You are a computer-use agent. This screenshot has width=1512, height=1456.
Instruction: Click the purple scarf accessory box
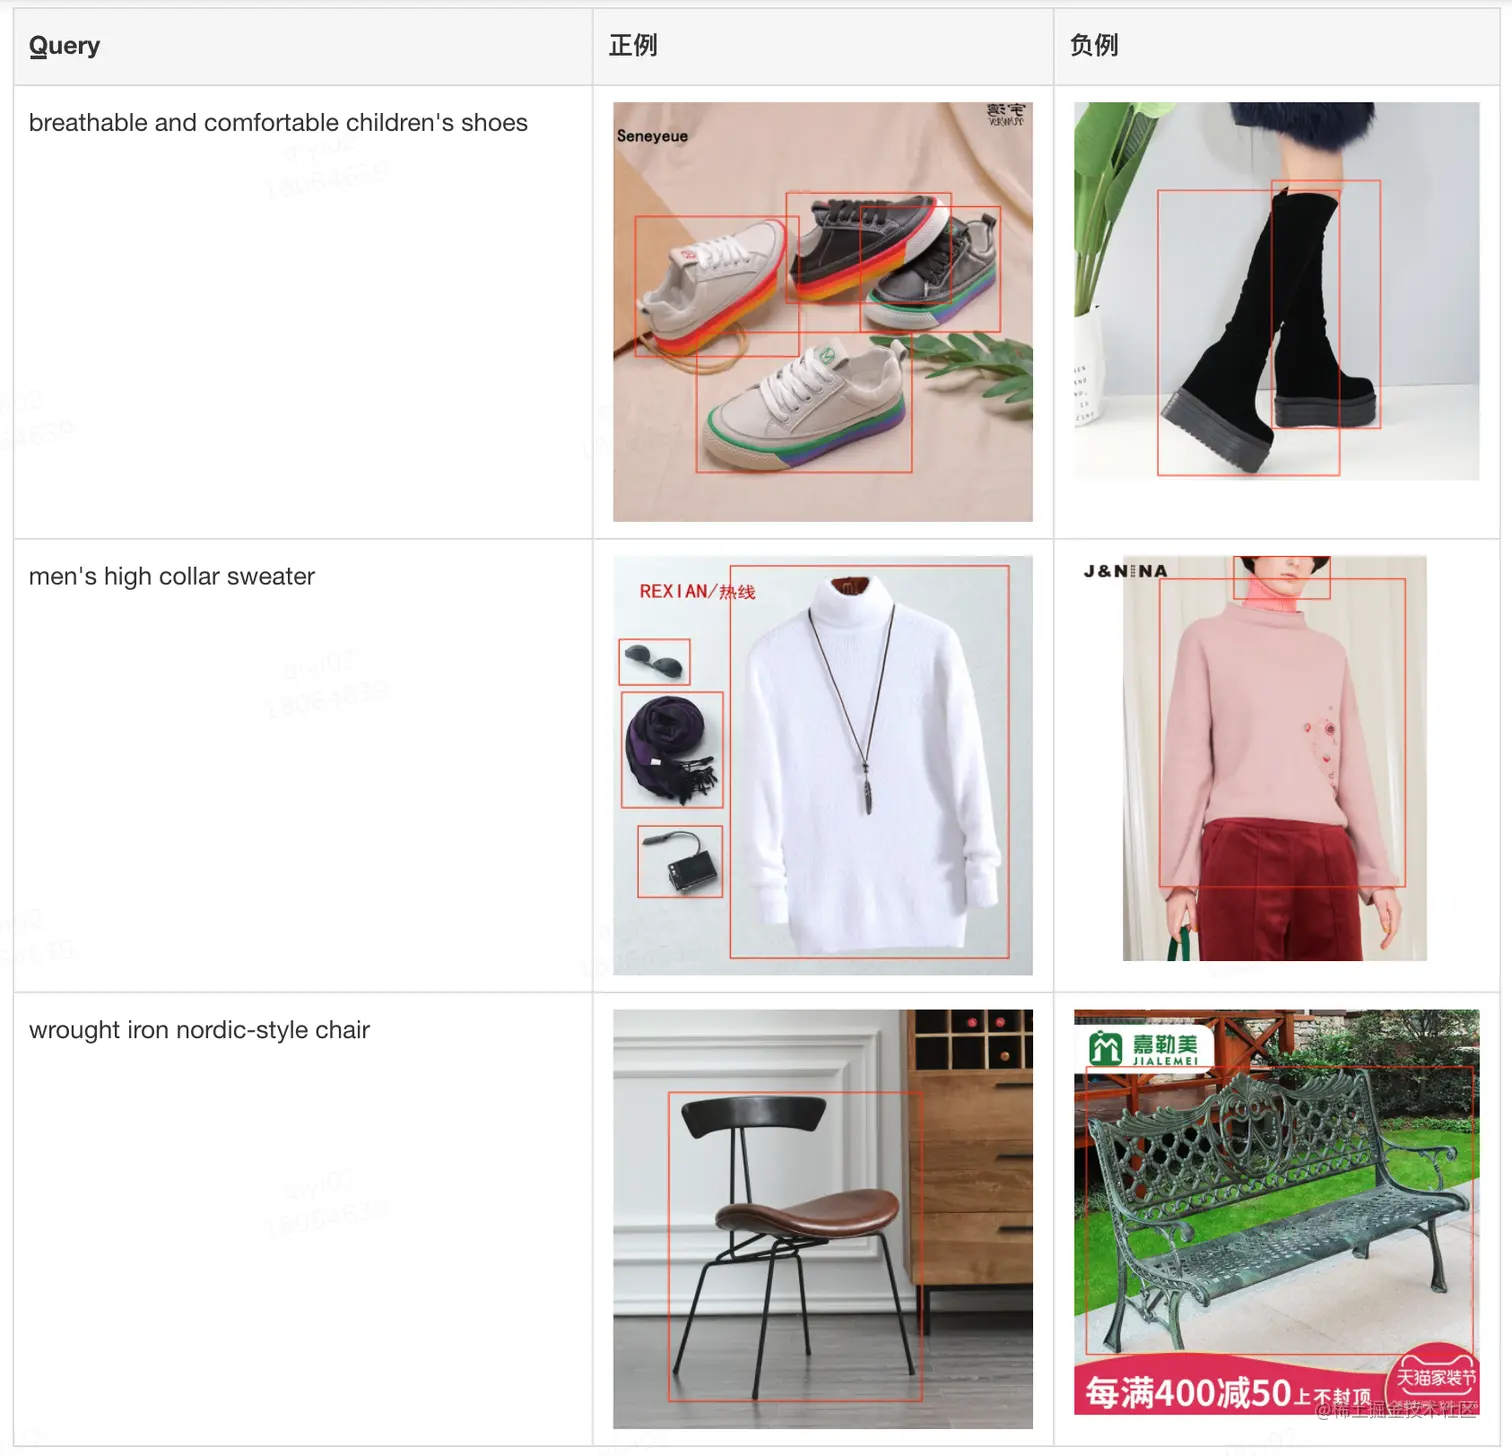click(x=672, y=749)
